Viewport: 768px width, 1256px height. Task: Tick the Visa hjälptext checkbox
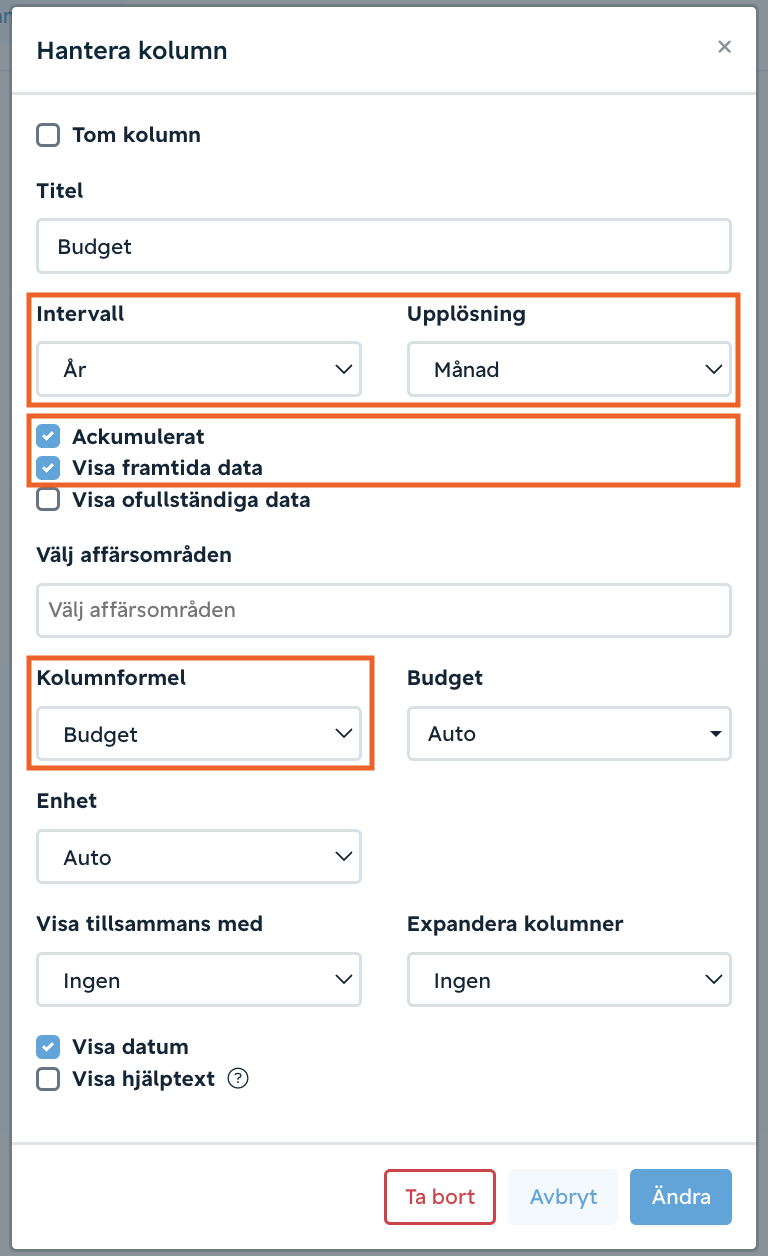[48, 1079]
